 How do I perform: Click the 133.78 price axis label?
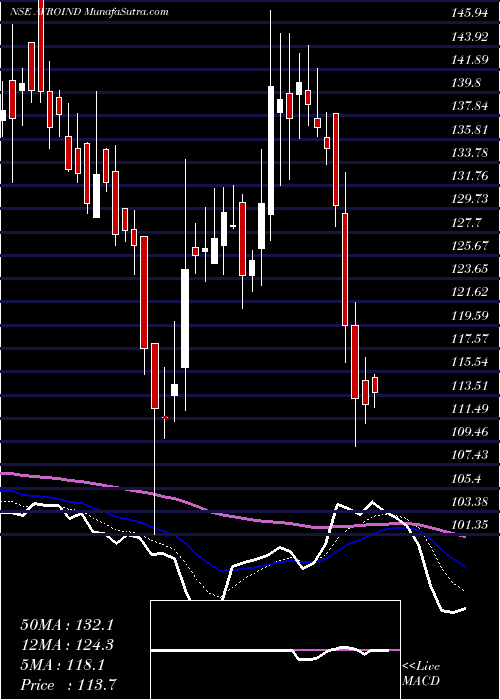pos(469,153)
